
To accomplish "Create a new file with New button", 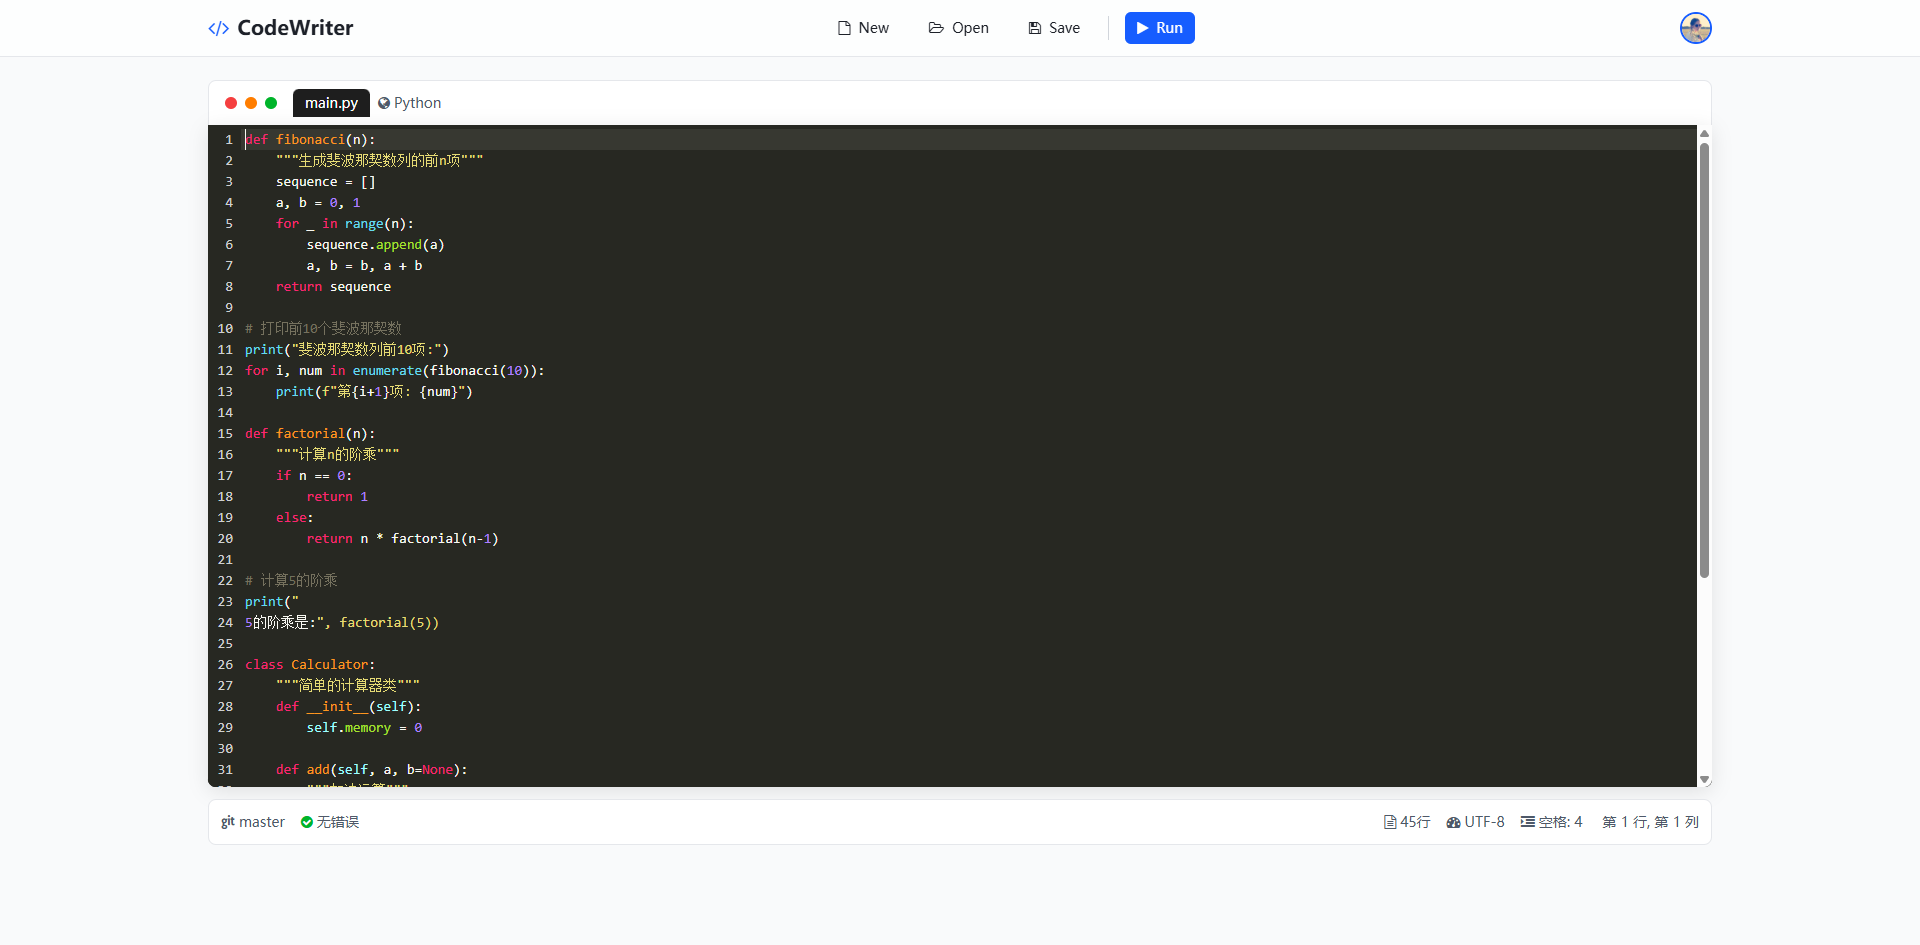I will click(x=863, y=28).
